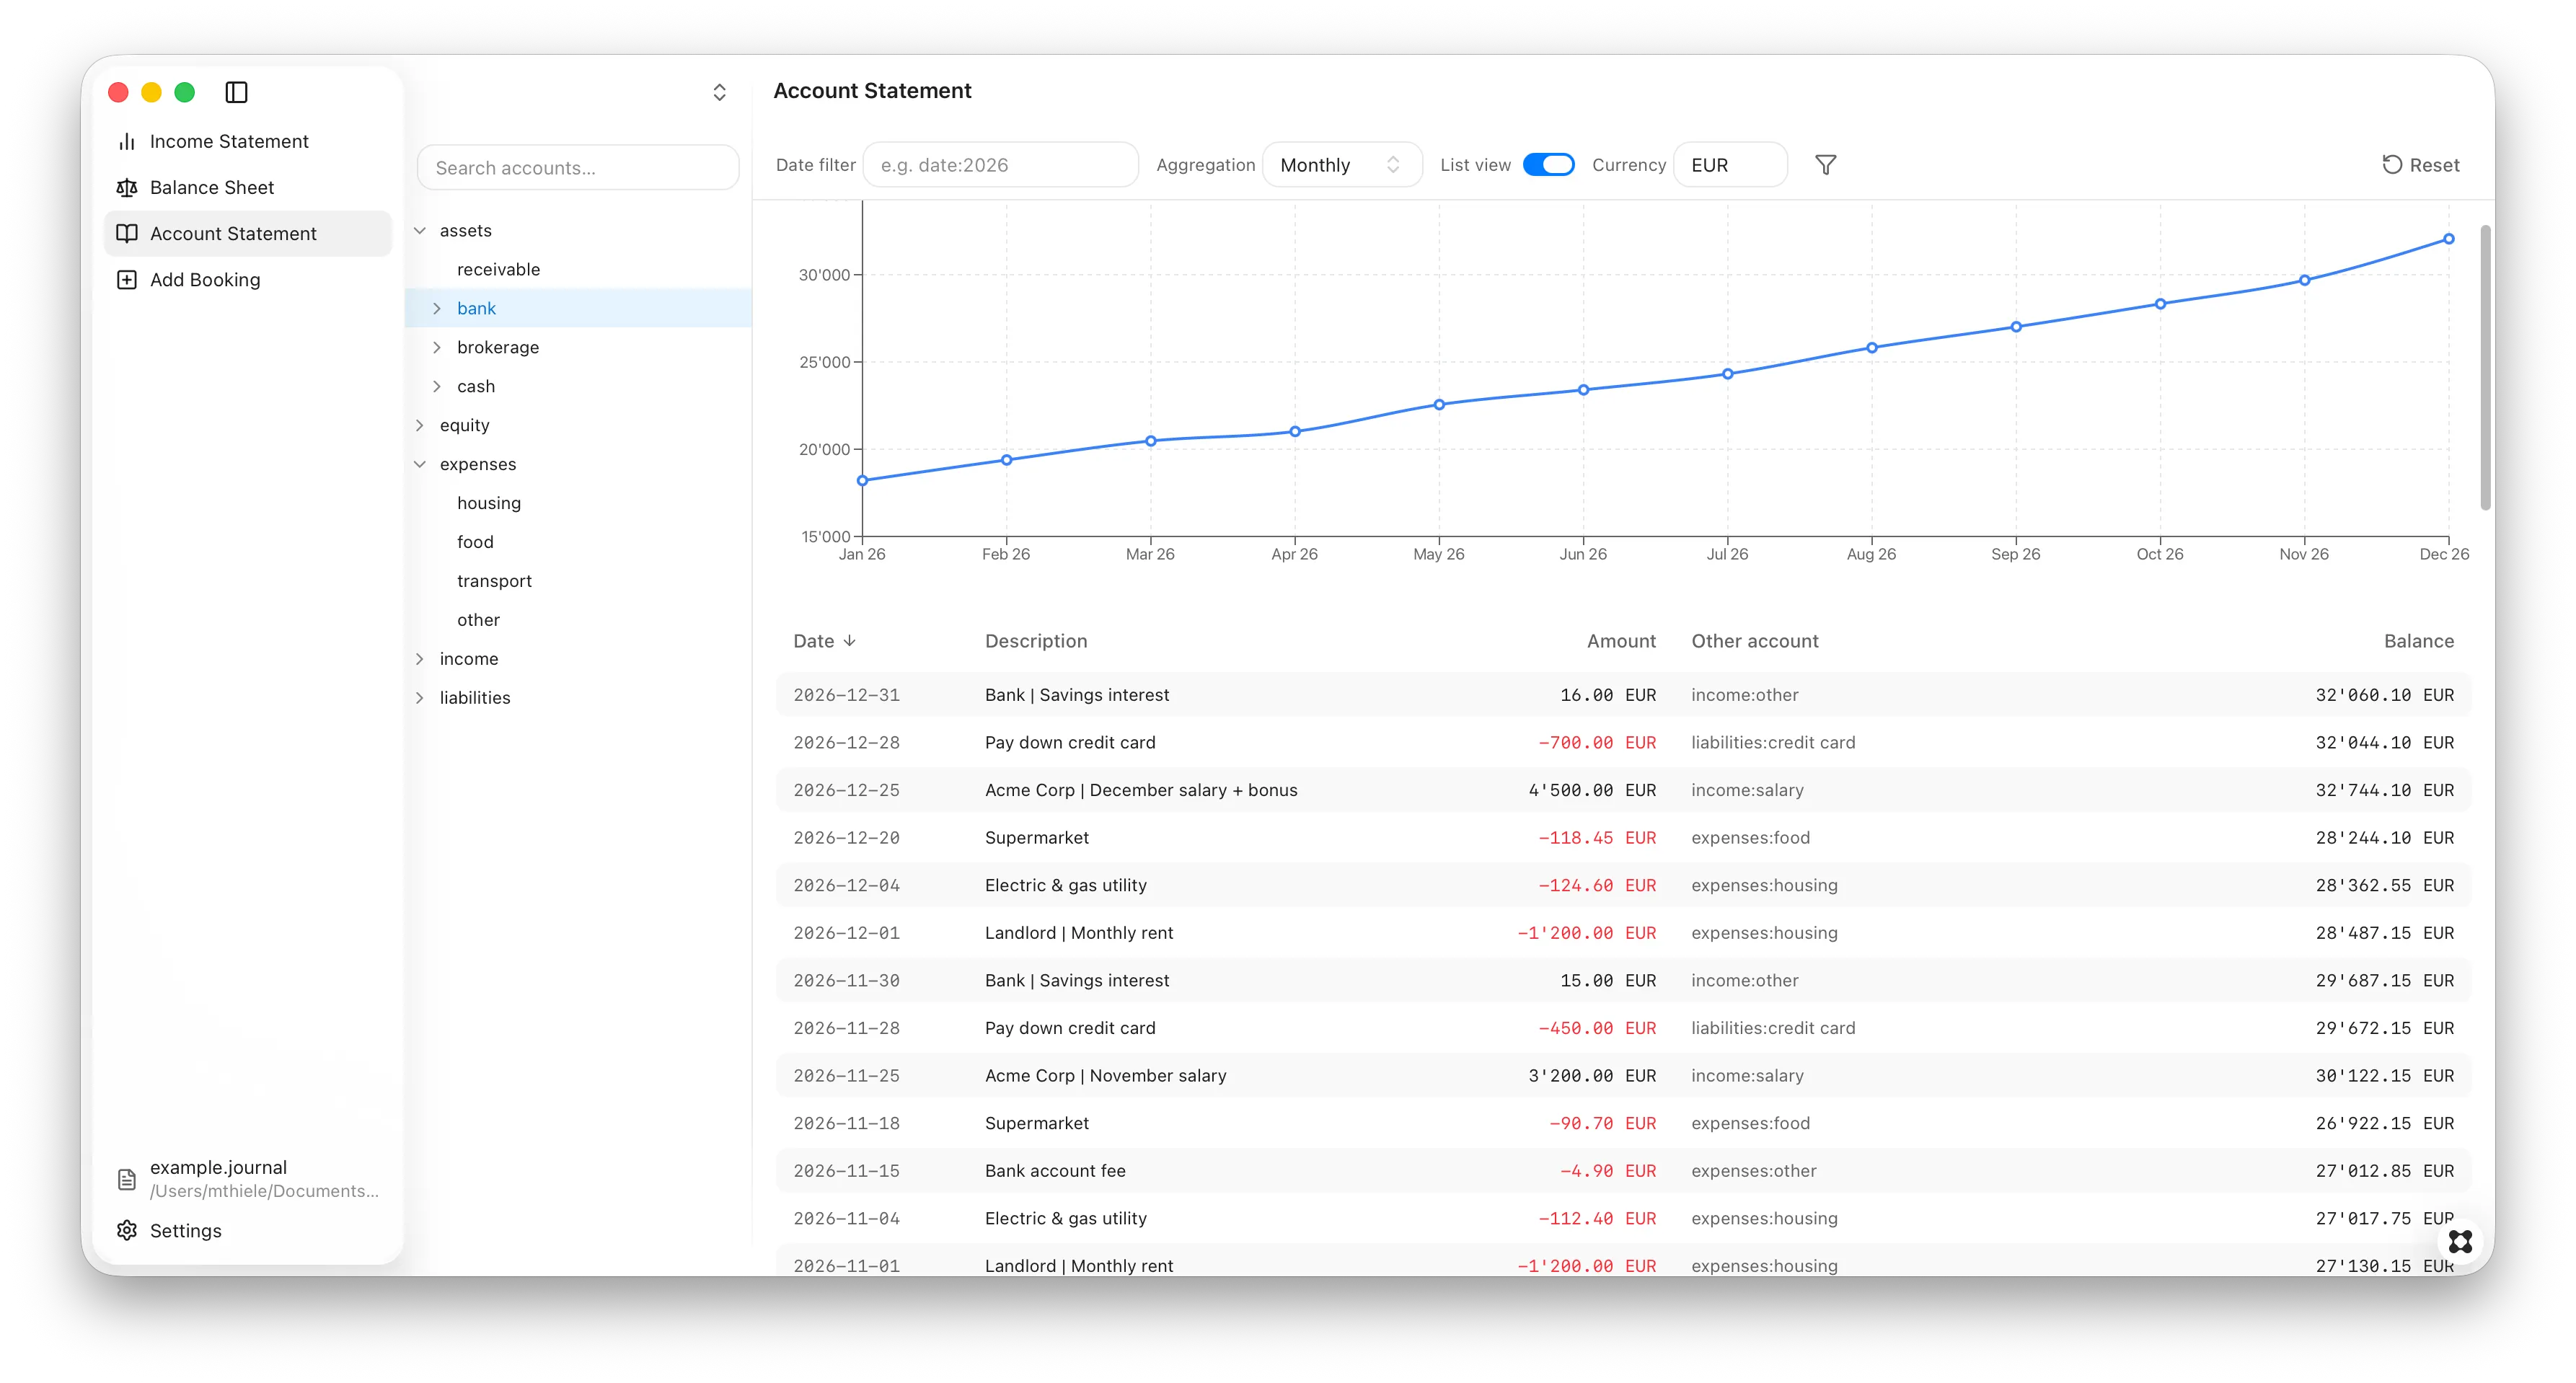
Task: Click the Dec 26 data point on chart
Action: click(2448, 239)
